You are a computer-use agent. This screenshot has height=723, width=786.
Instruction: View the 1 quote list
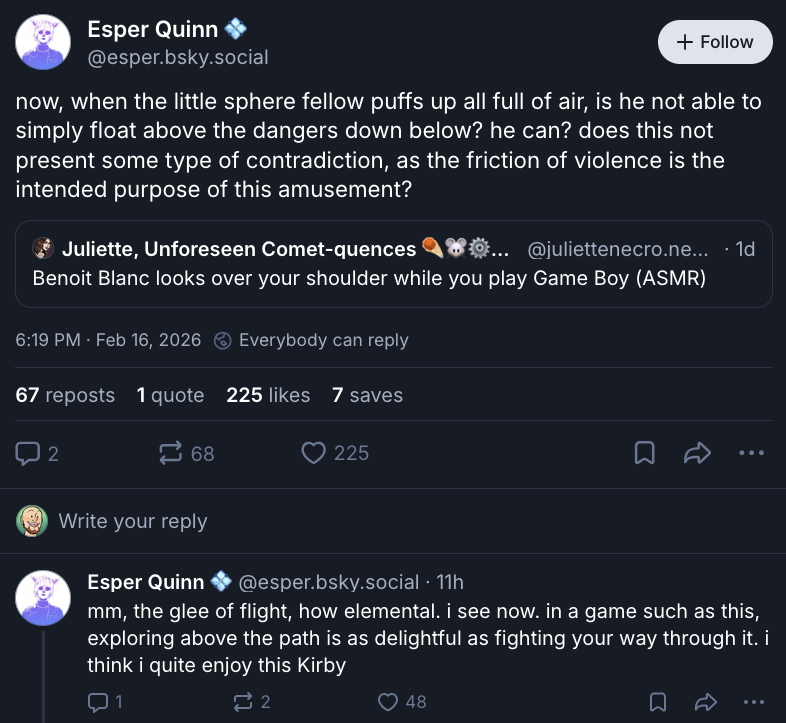170,395
